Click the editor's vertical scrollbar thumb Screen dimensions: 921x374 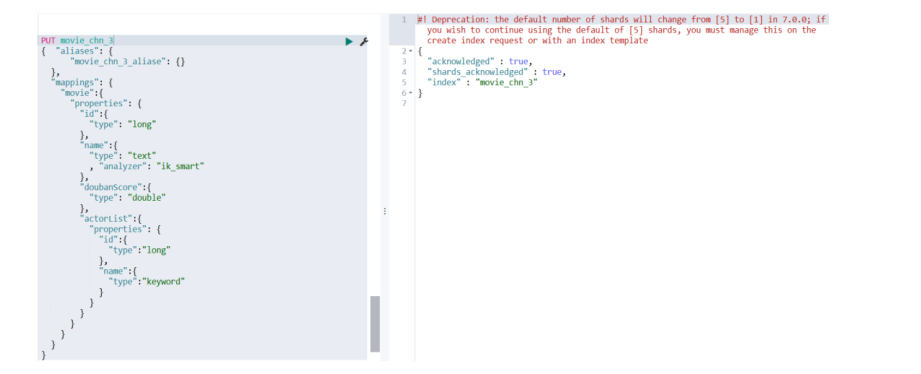pyautogui.click(x=375, y=324)
